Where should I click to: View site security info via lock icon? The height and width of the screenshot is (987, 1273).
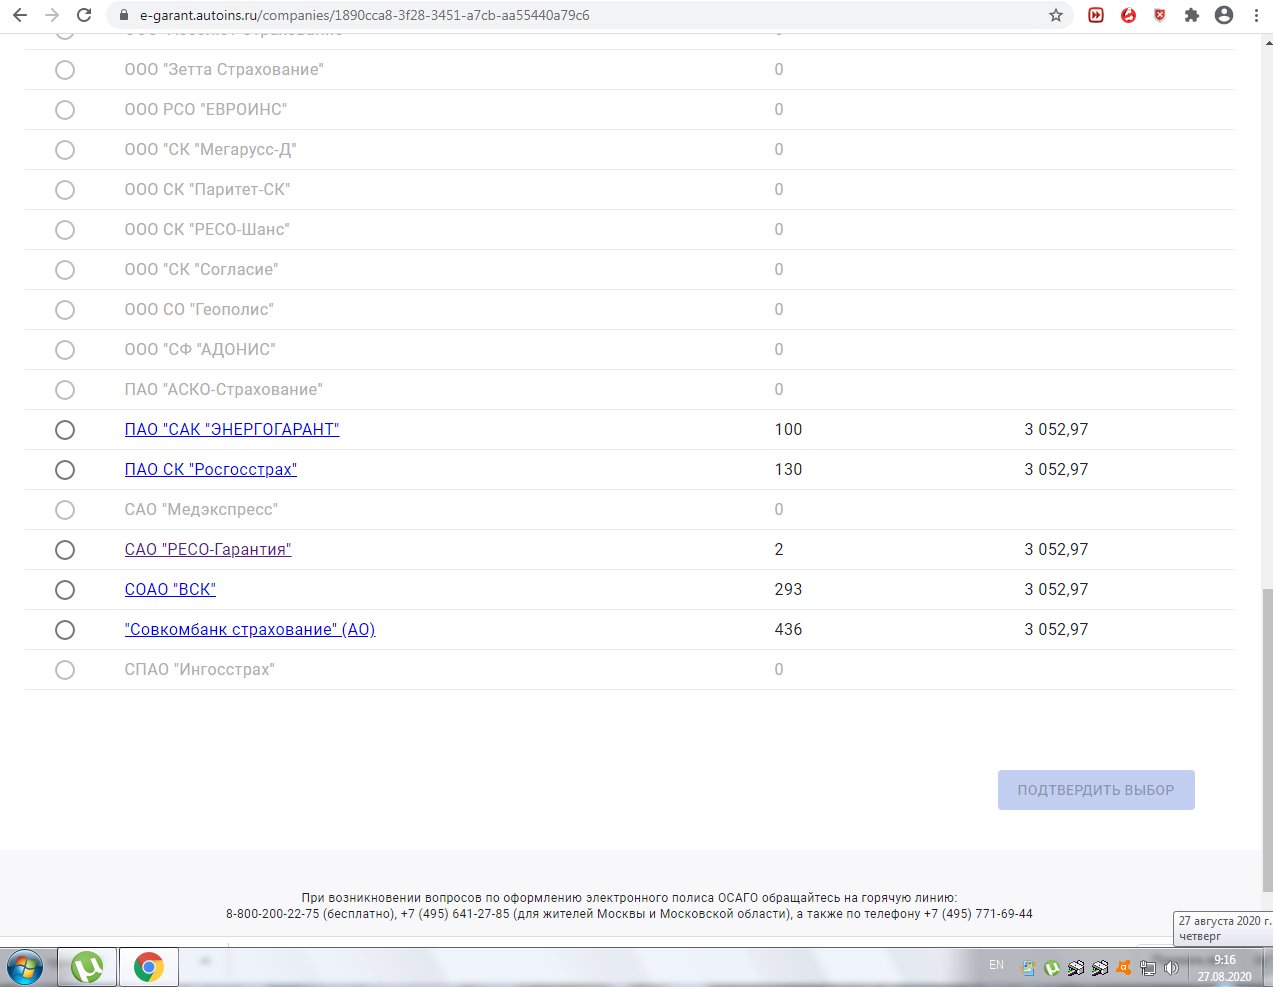pyautogui.click(x=124, y=15)
